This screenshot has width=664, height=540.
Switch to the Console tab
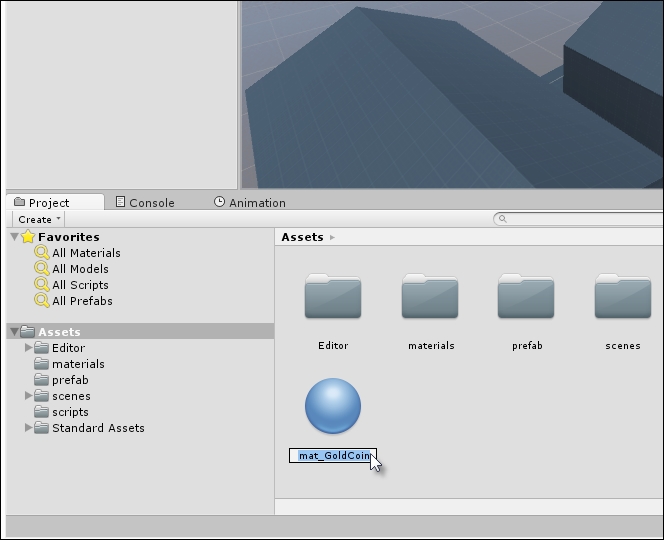click(x=145, y=202)
